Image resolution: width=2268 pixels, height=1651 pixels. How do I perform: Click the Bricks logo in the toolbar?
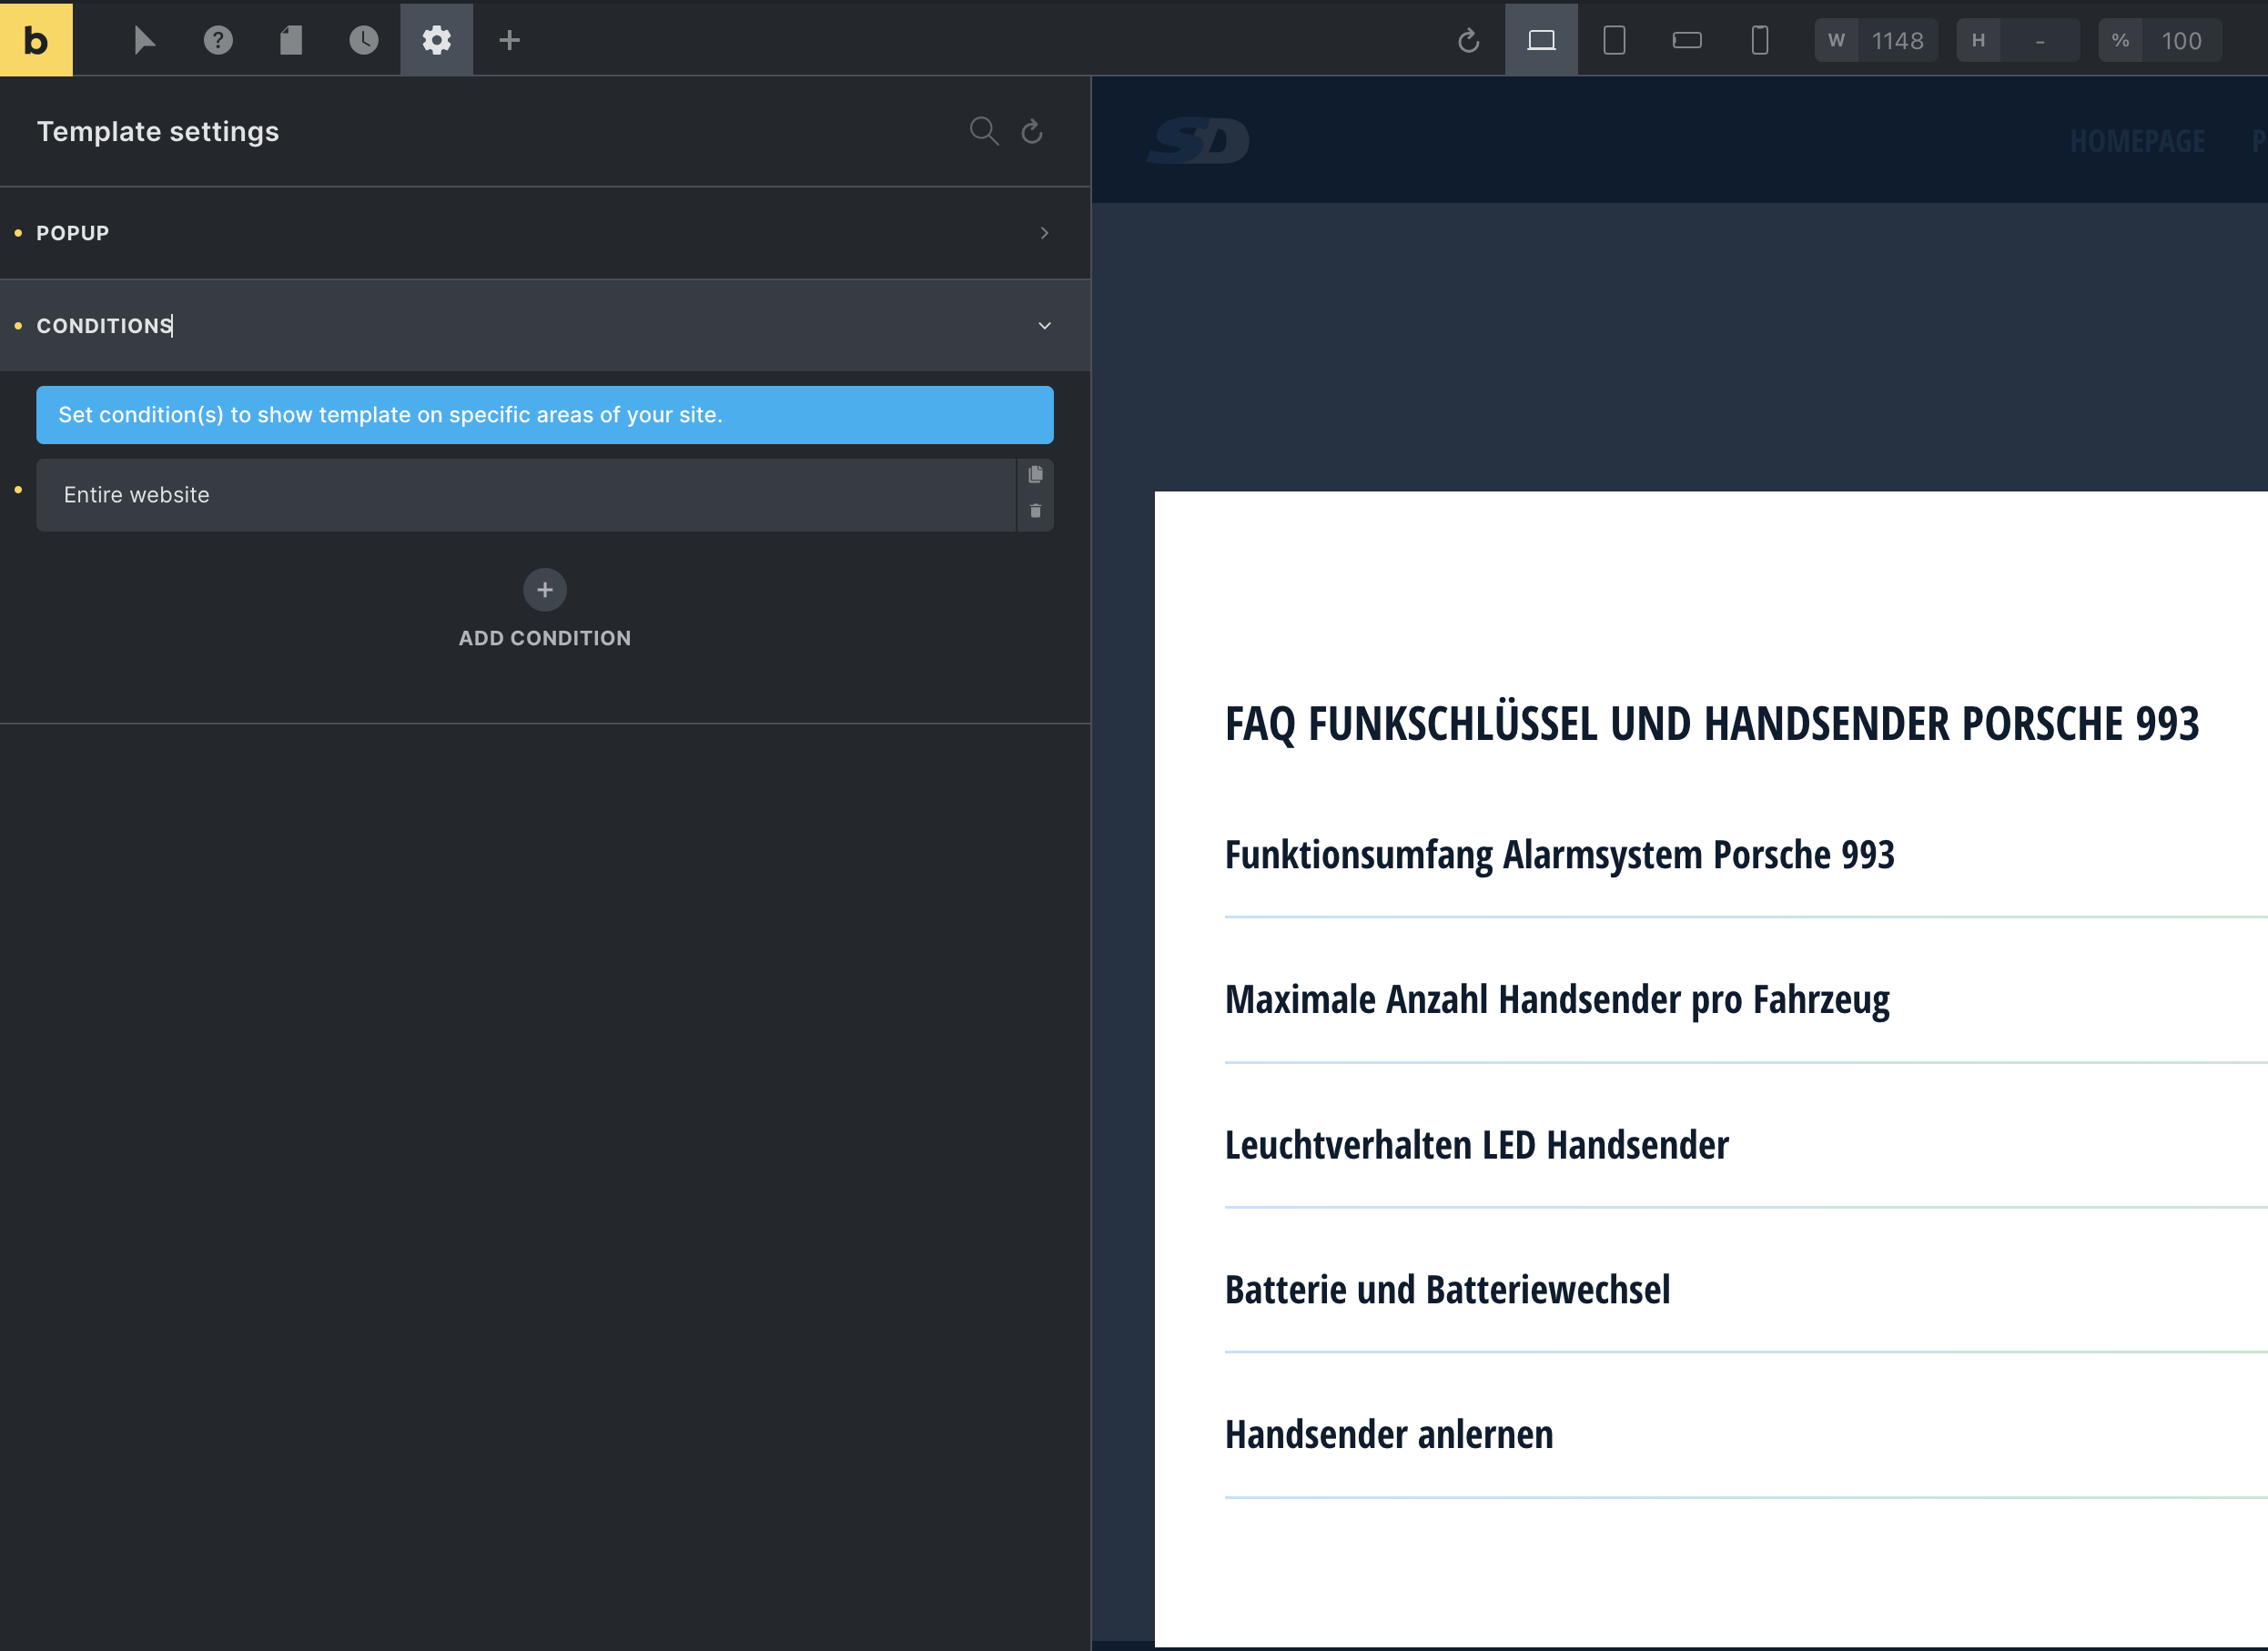(36, 40)
